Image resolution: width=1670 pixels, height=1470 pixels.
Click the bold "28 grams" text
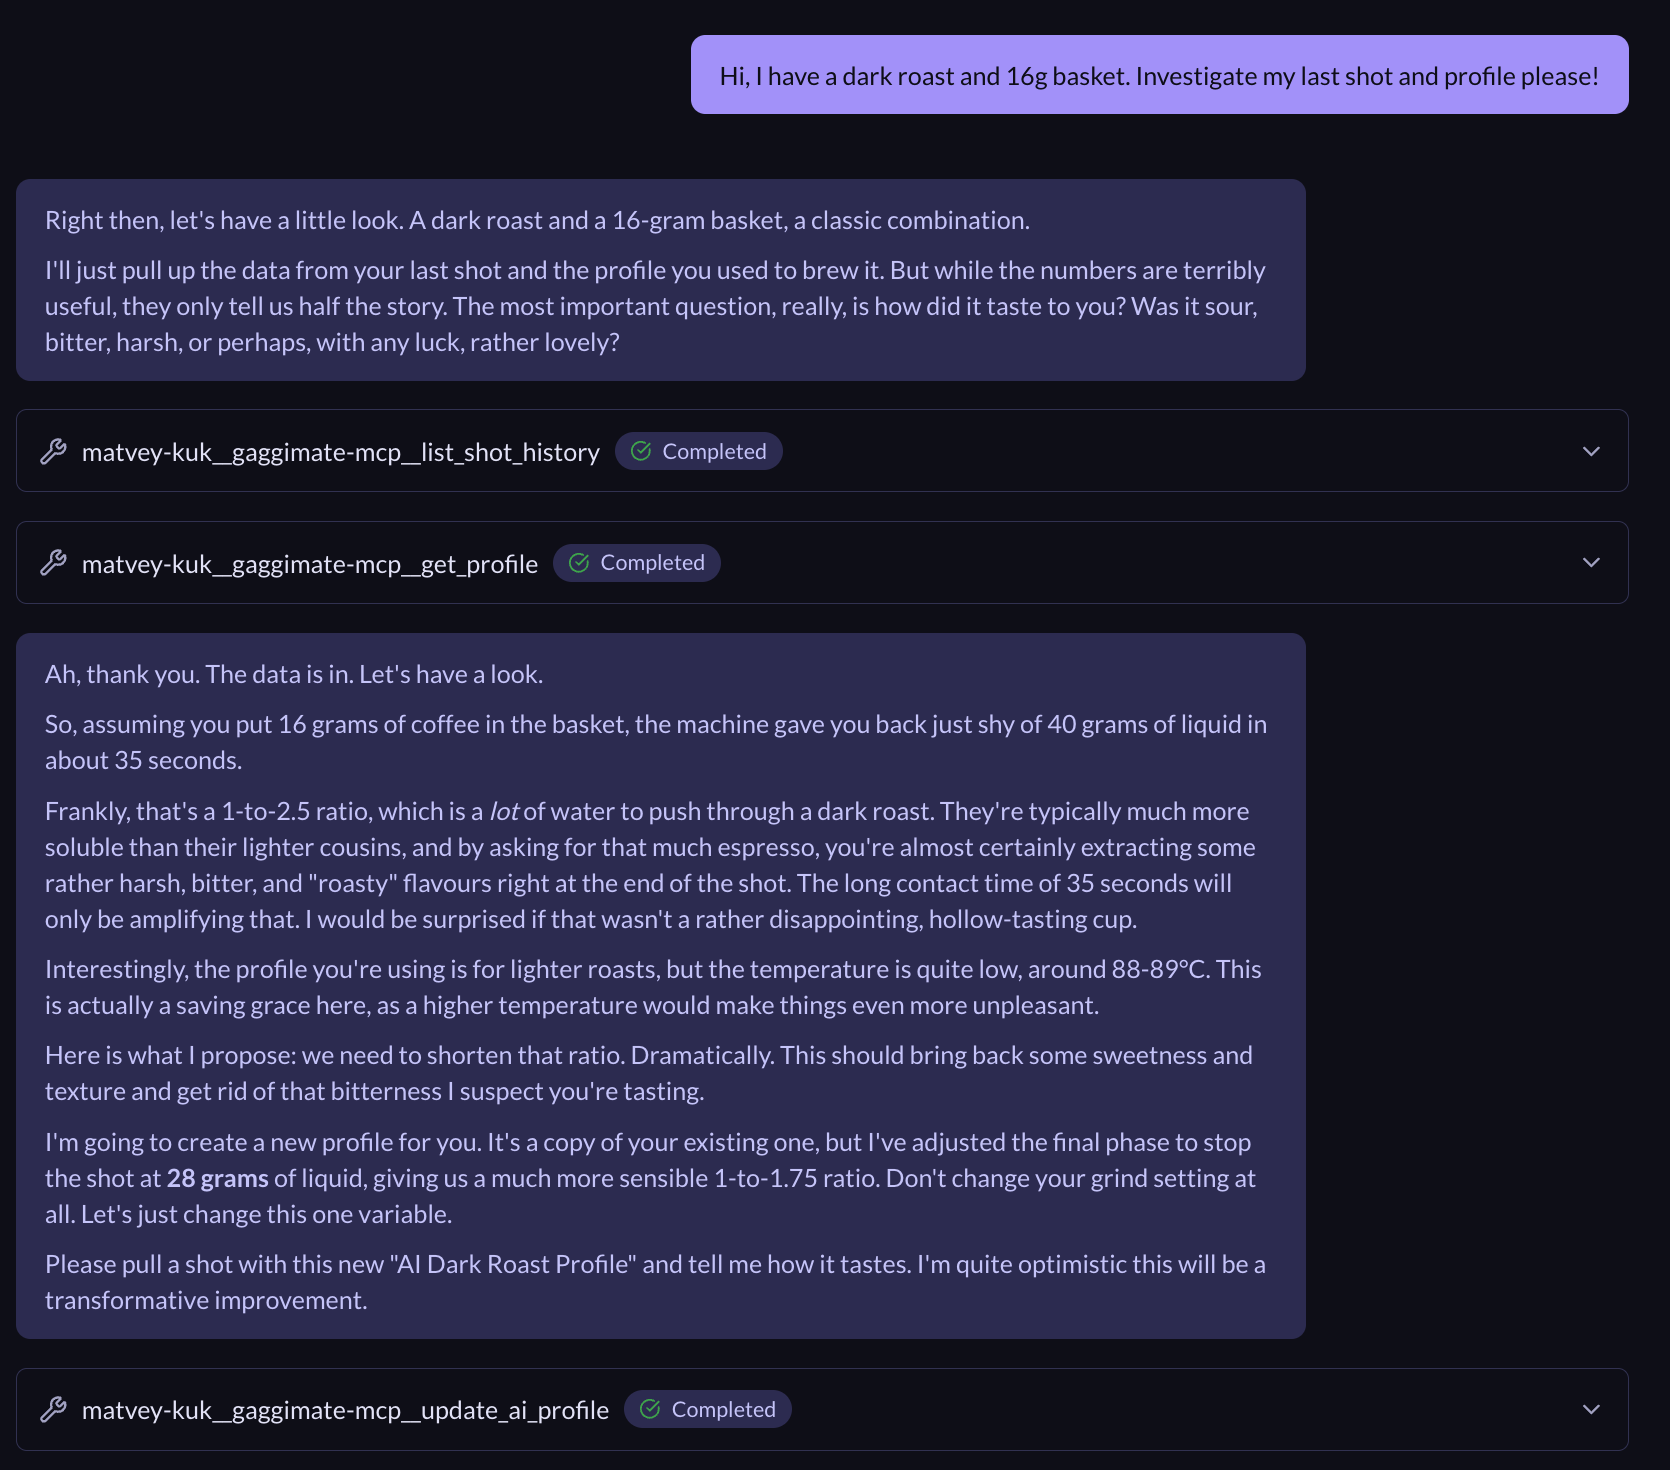(x=217, y=1178)
